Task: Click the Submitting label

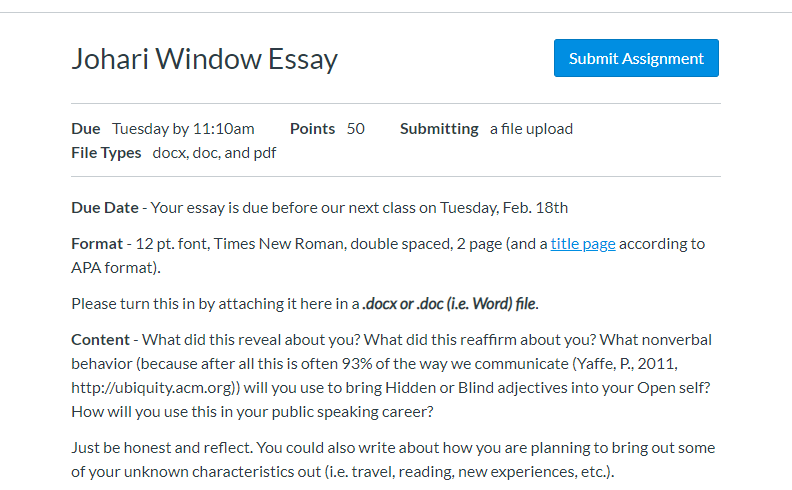Action: (439, 129)
